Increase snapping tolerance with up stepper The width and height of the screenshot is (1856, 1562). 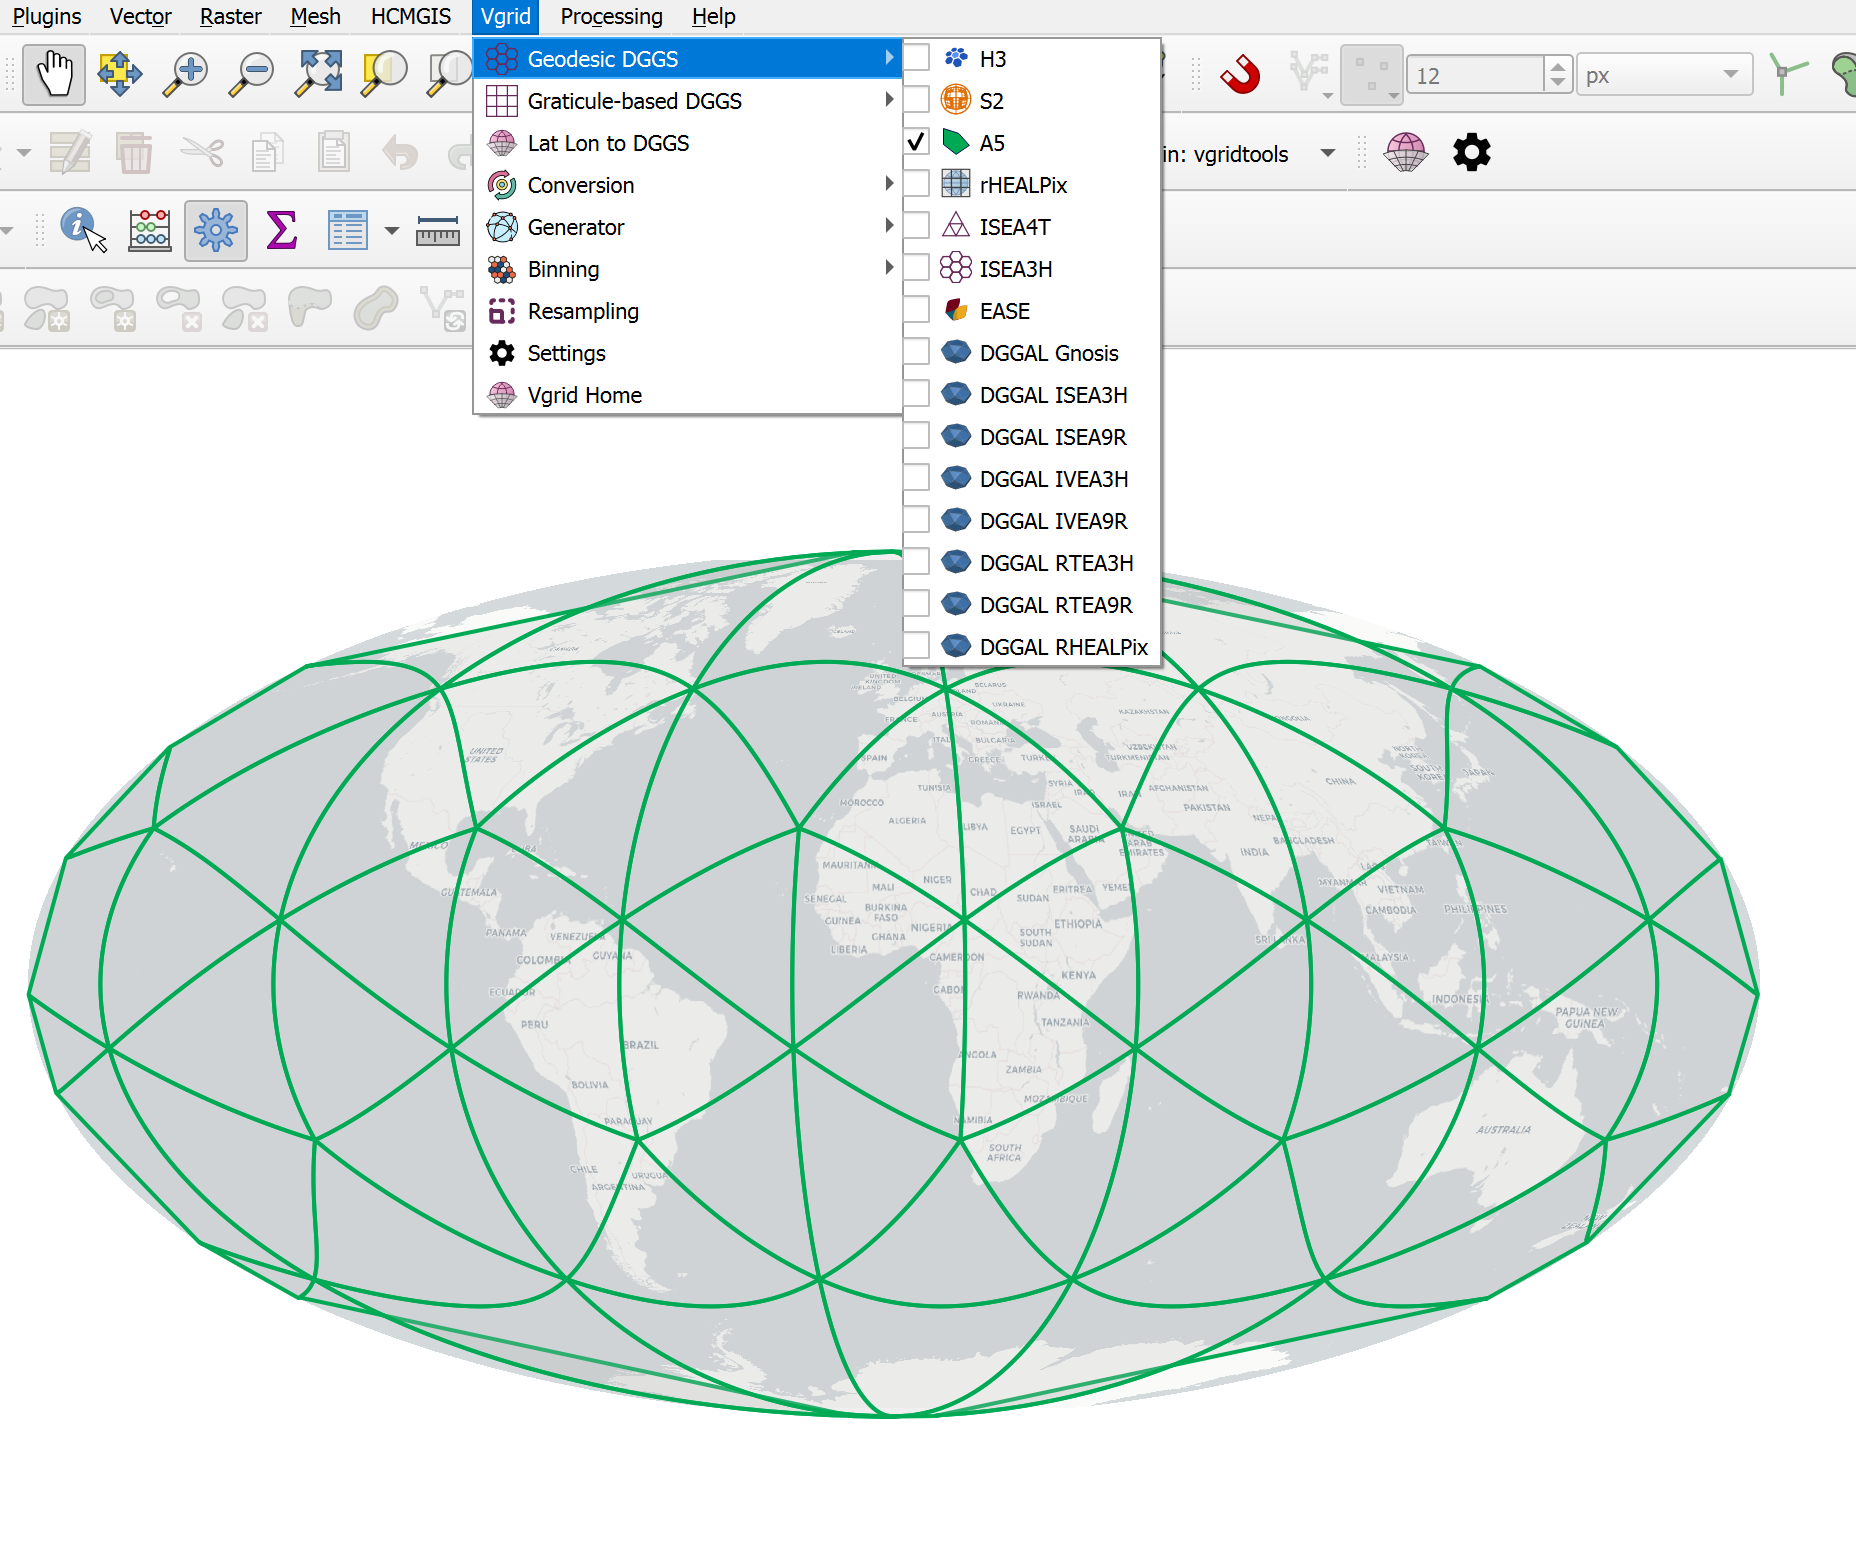1557,66
